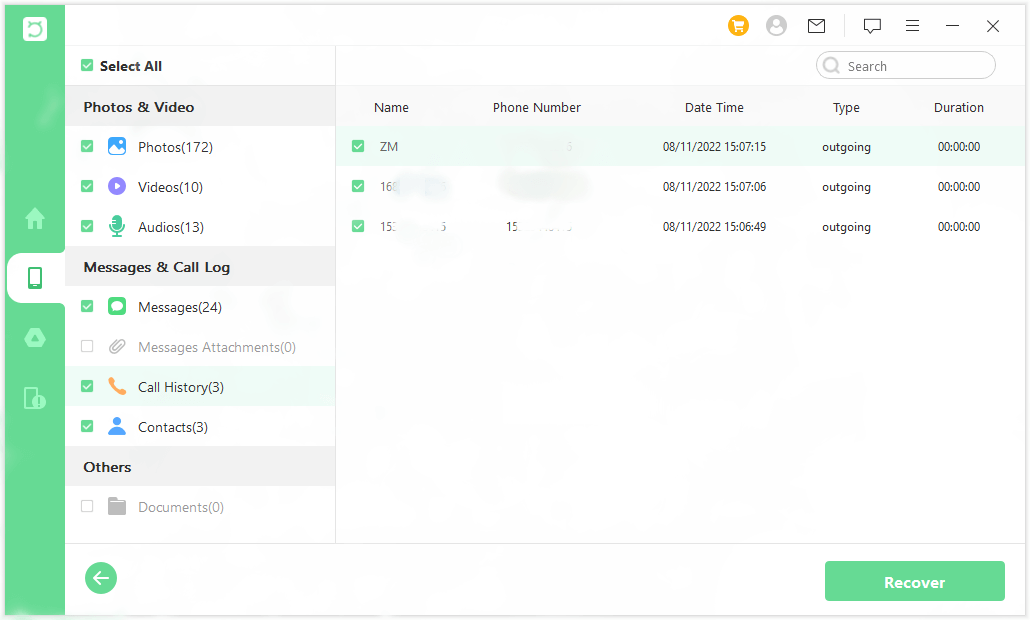The width and height of the screenshot is (1030, 620).
Task: Click the Recover button
Action: coord(914,581)
